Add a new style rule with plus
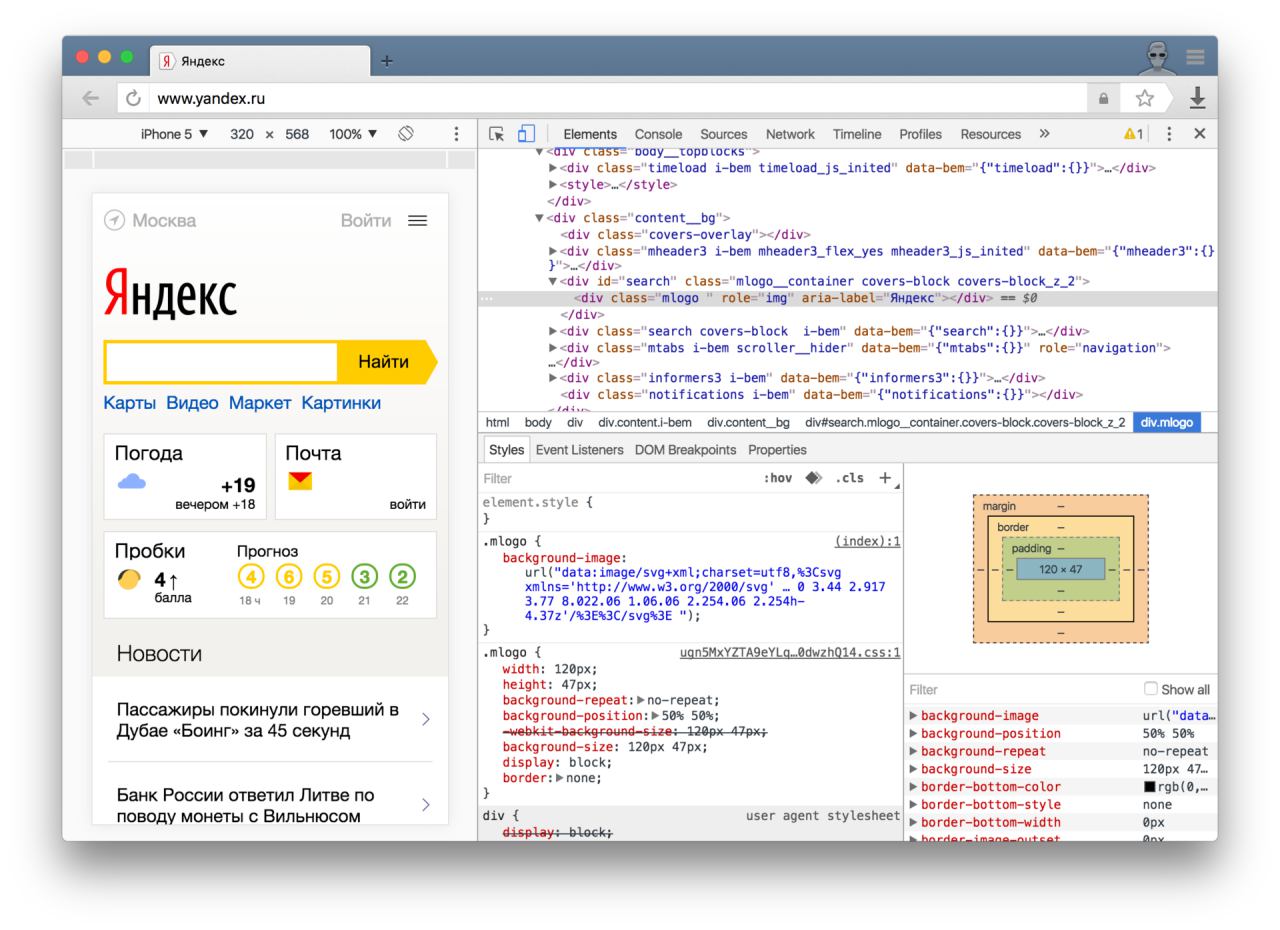This screenshot has width=1280, height=930. point(885,478)
